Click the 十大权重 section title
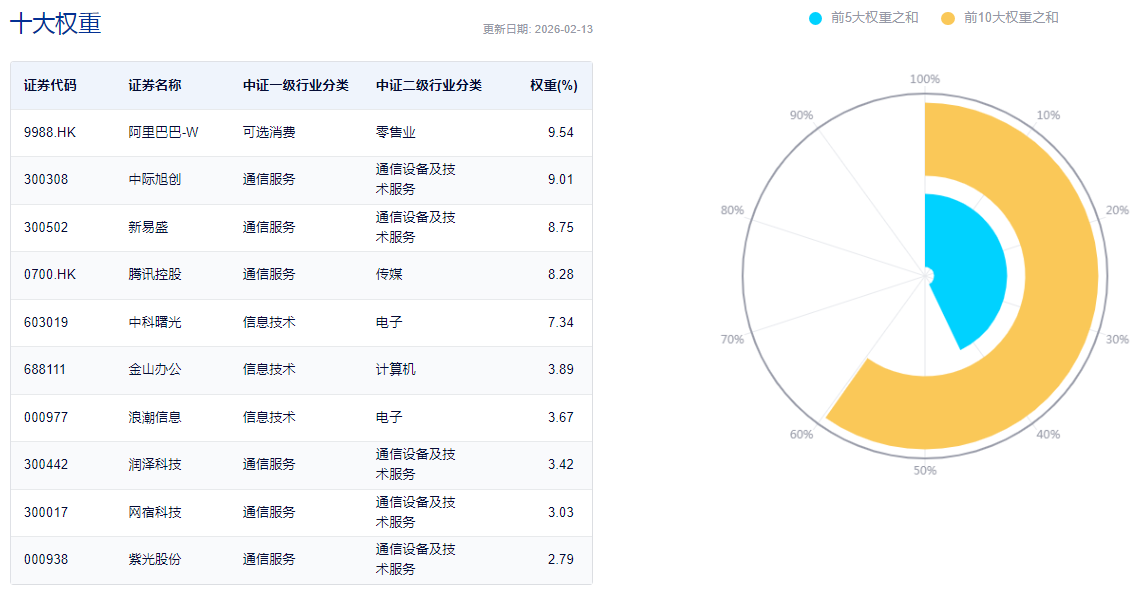 [56, 24]
